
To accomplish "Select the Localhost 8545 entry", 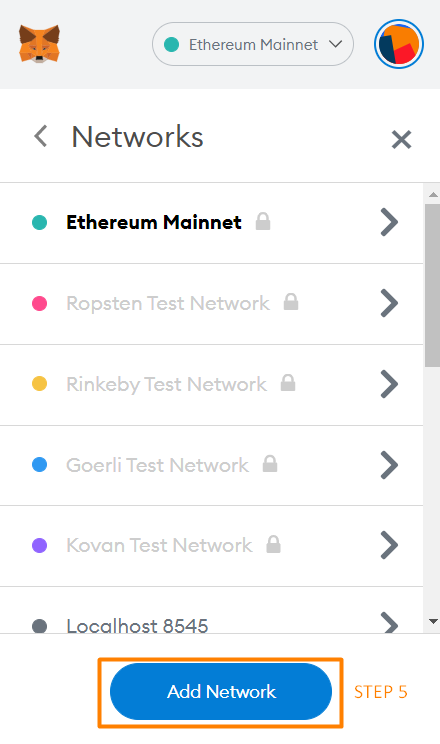I will tap(211, 610).
